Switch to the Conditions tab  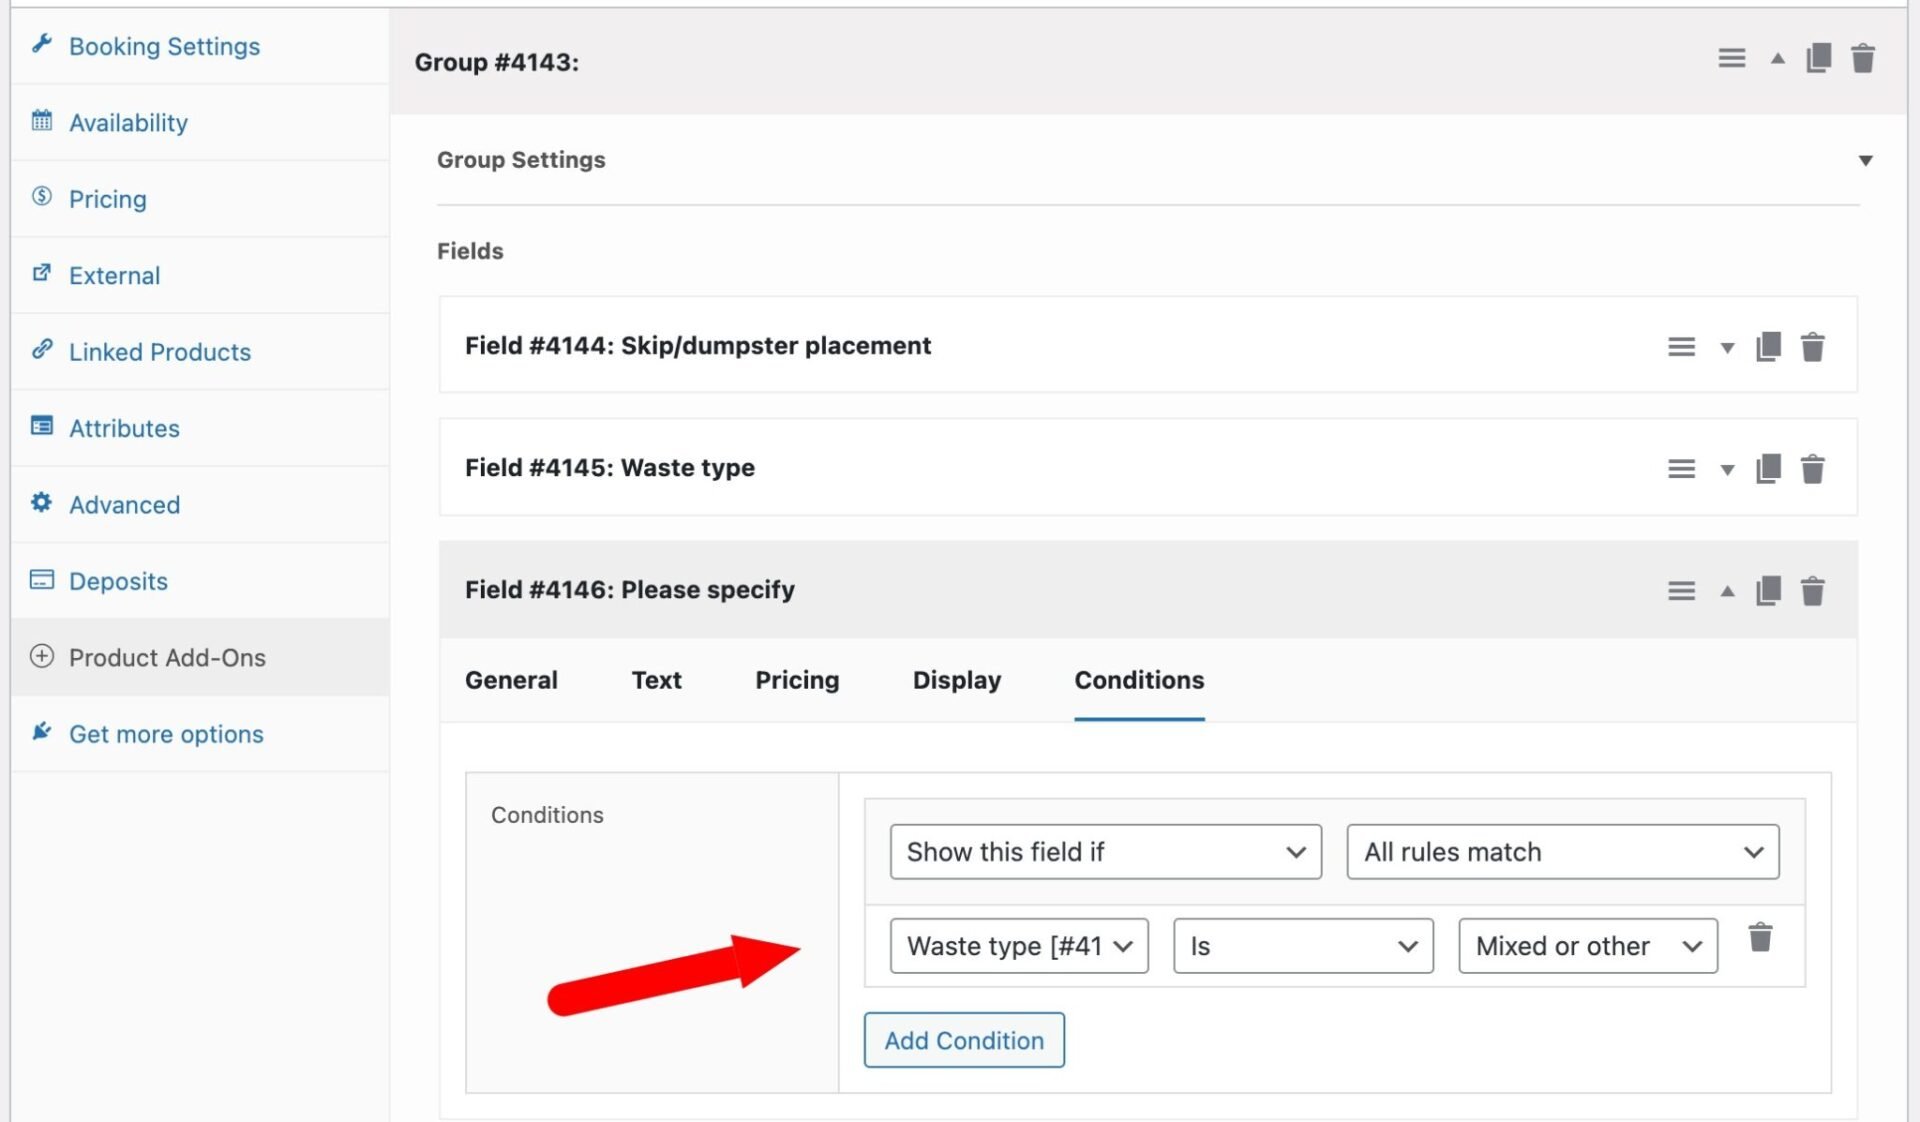point(1139,680)
